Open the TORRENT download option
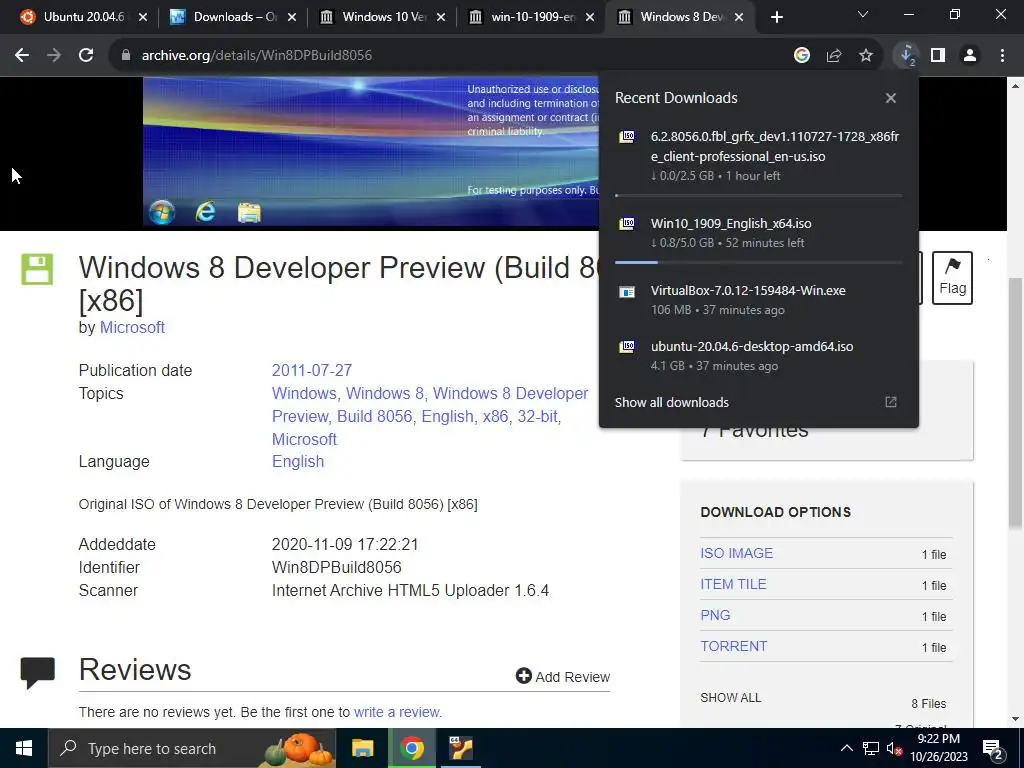The width and height of the screenshot is (1024, 768). (x=734, y=646)
